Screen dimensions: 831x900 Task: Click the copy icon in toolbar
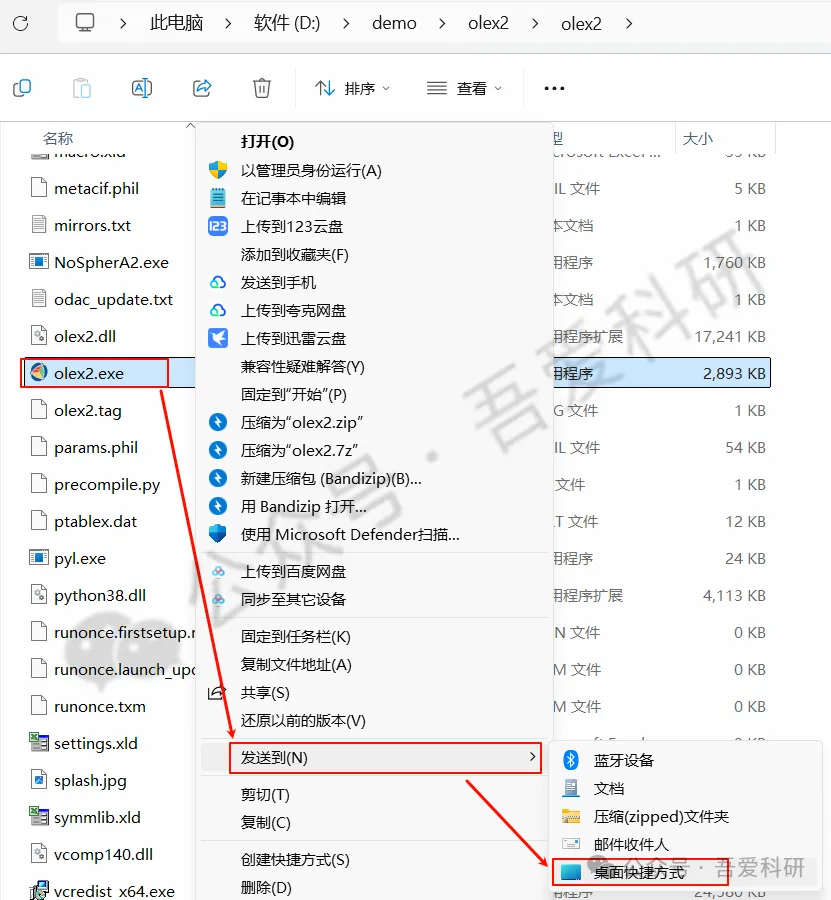22,88
